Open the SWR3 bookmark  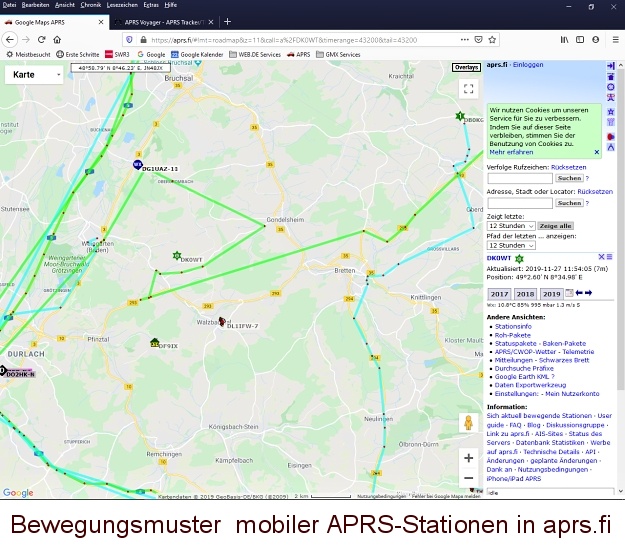click(x=117, y=55)
